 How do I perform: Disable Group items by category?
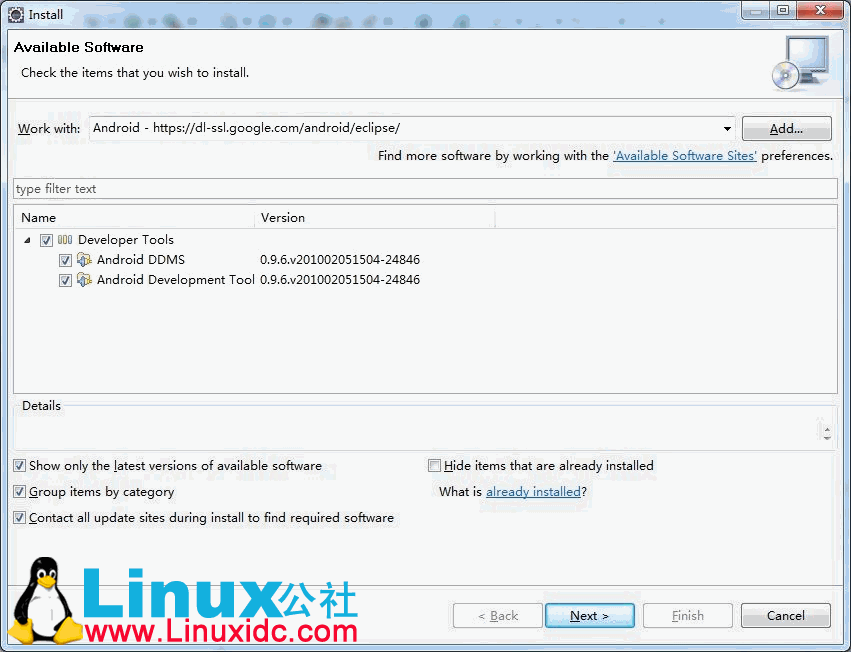pos(20,492)
